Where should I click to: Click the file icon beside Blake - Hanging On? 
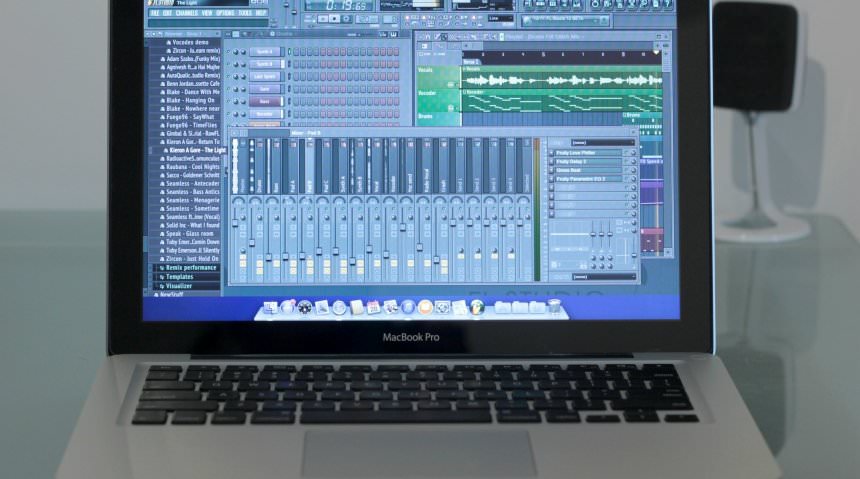click(163, 100)
